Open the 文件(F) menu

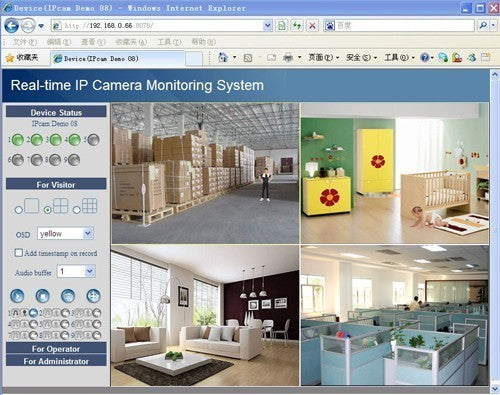point(24,42)
